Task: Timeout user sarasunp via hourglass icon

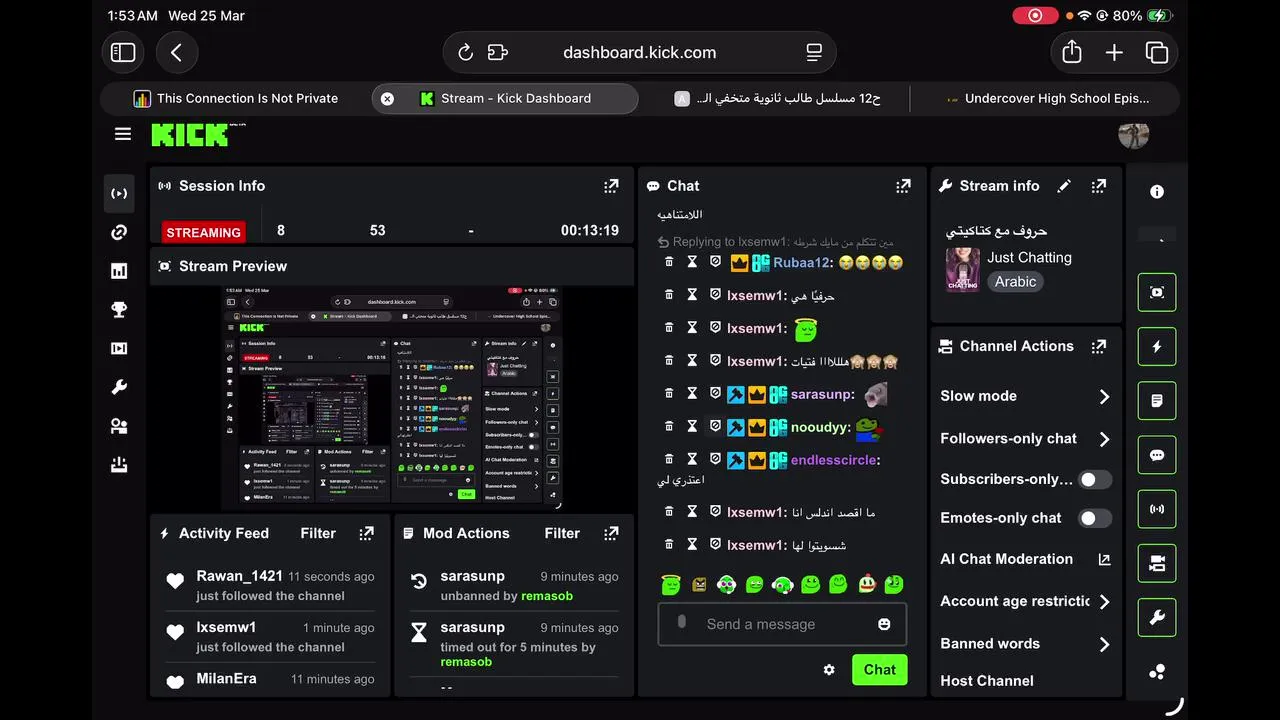Action: [x=692, y=394]
